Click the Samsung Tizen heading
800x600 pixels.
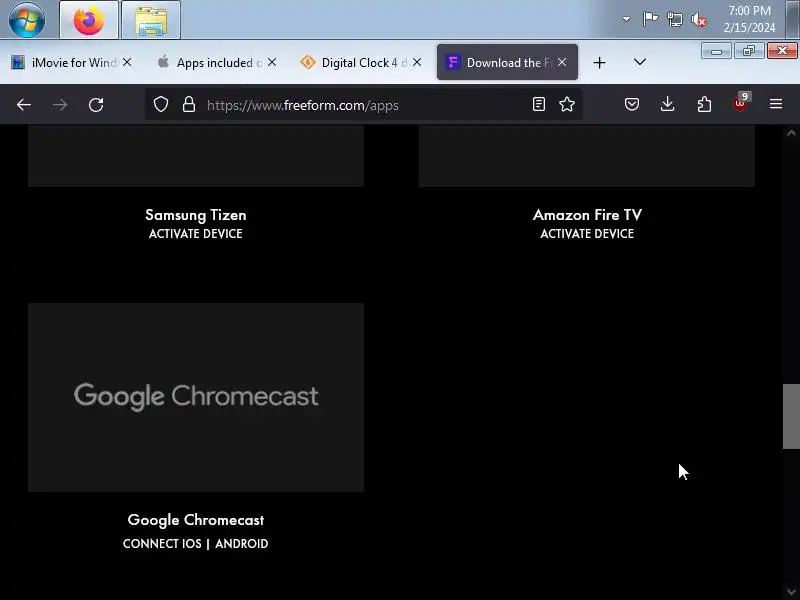(x=196, y=215)
